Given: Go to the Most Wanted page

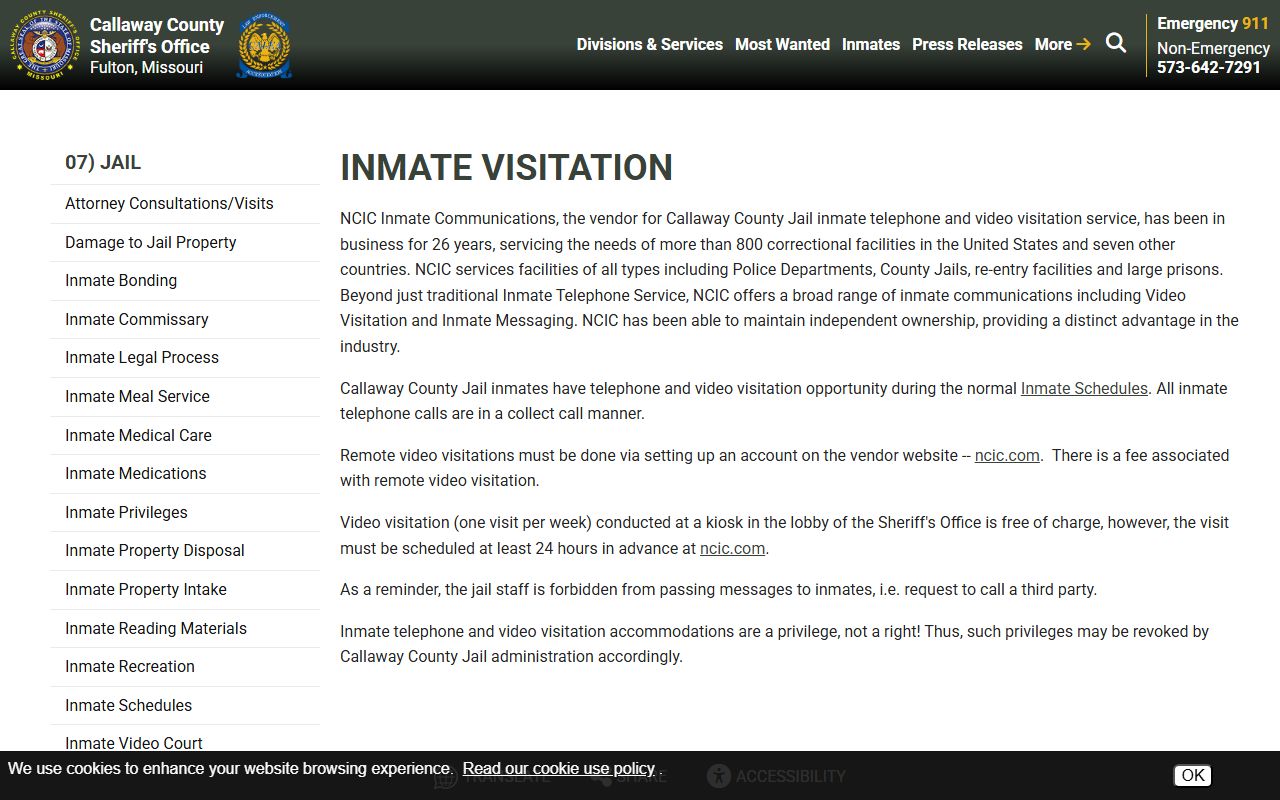Looking at the screenshot, I should coord(782,44).
